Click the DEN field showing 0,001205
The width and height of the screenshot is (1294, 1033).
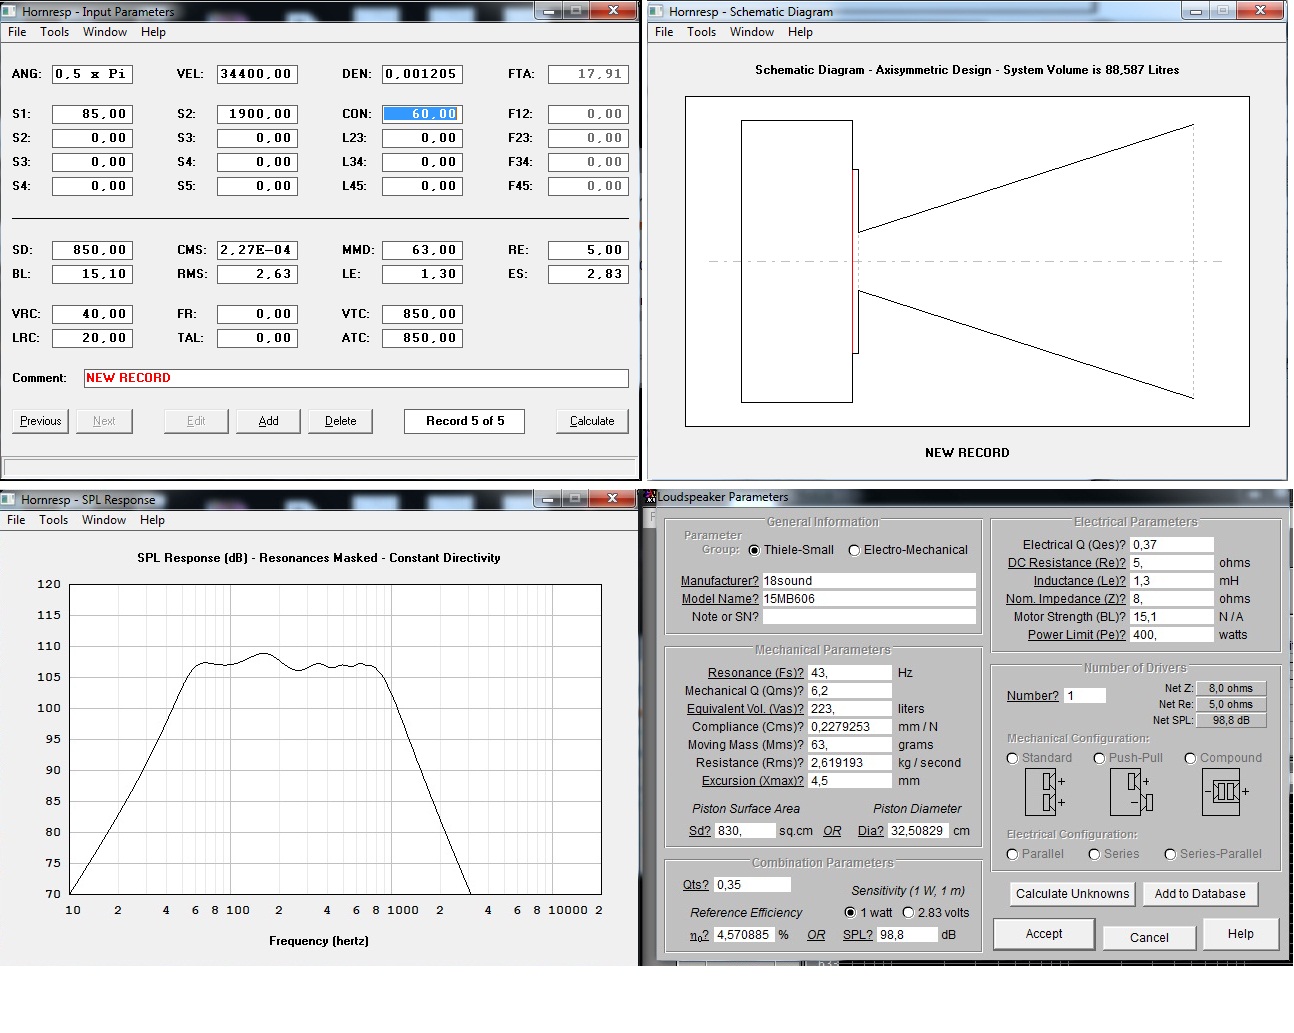click(x=422, y=74)
